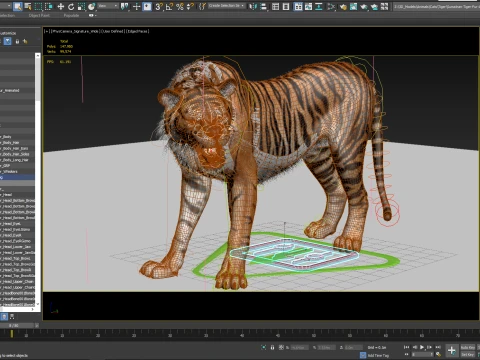The height and width of the screenshot is (360, 480).
Task: Click the Select and Place tool
Action: click(91, 6)
